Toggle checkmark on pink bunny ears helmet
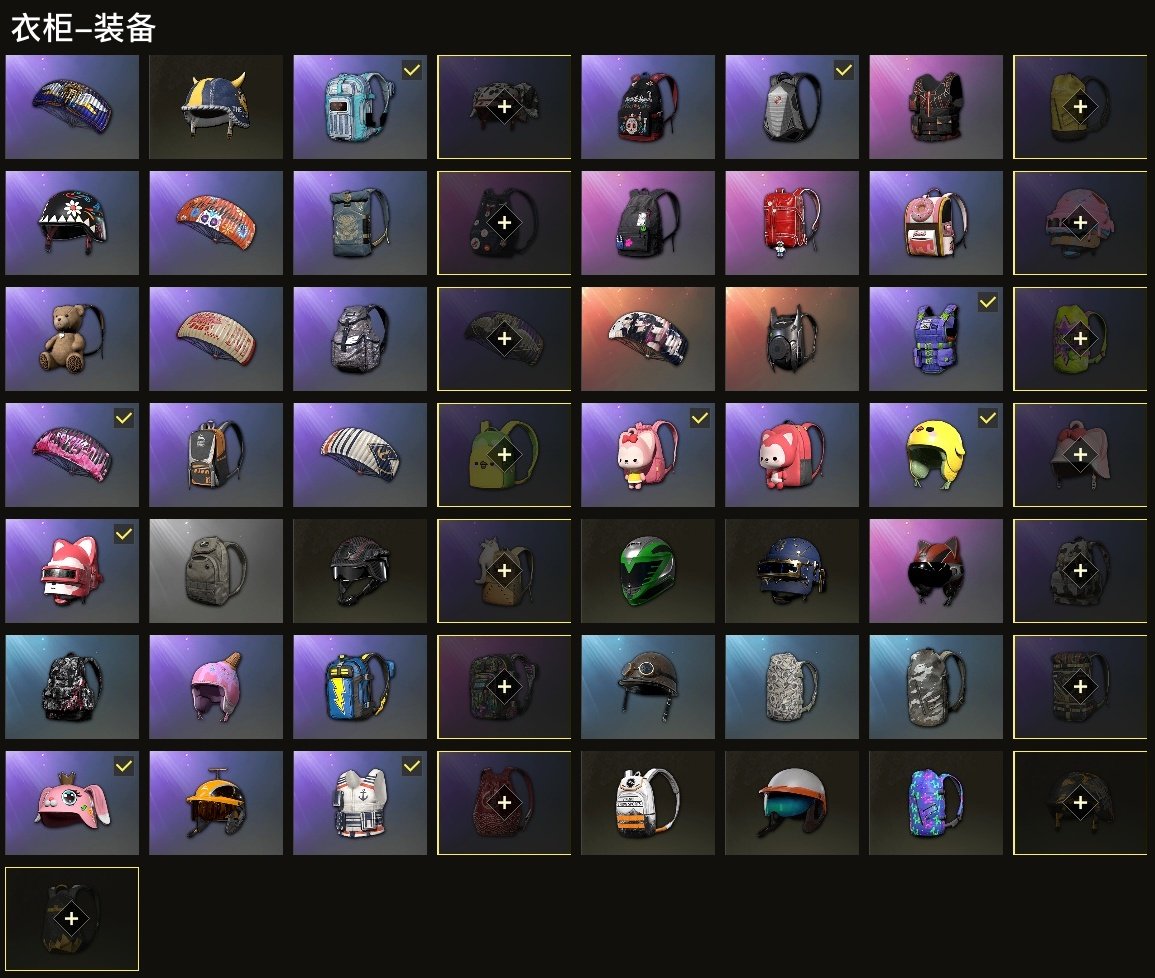 click(x=124, y=766)
